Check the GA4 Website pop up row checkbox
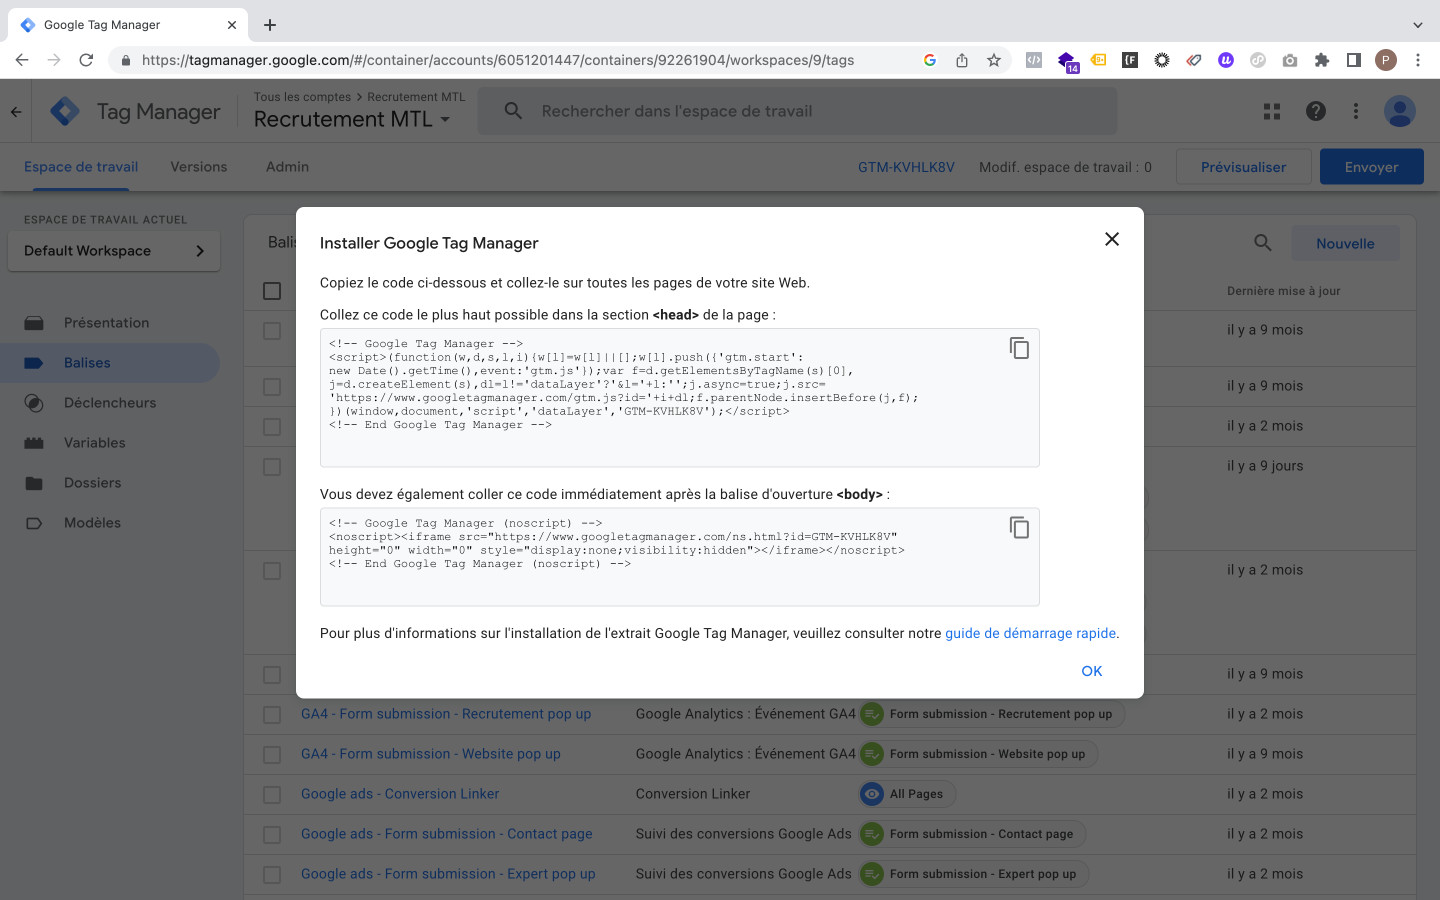Viewport: 1440px width, 900px height. [272, 755]
